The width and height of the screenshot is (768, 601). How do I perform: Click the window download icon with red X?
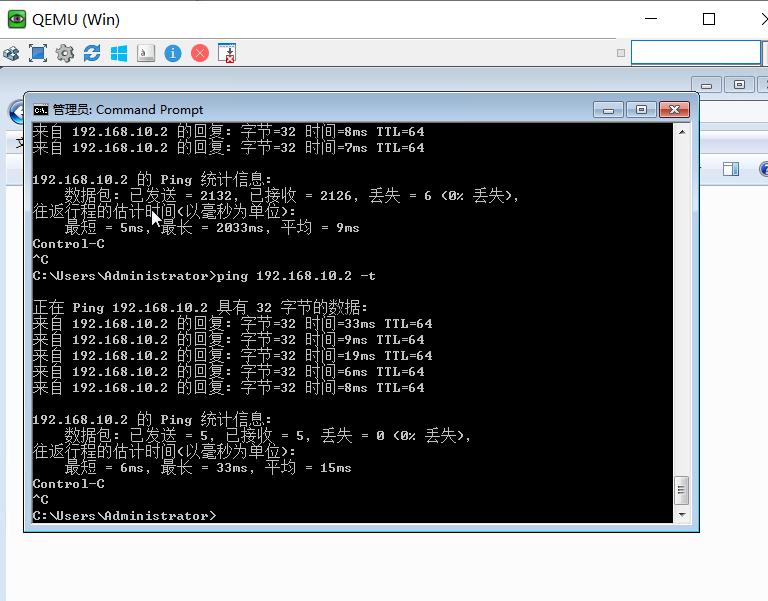point(227,53)
